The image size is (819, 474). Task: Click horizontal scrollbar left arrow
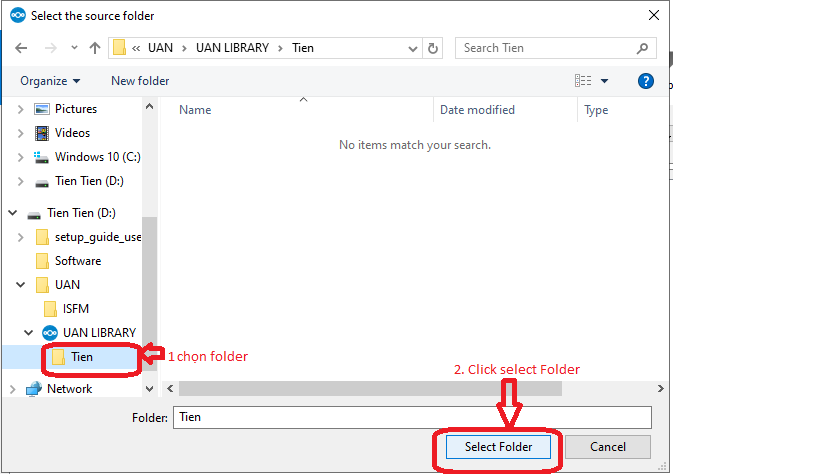[170, 388]
